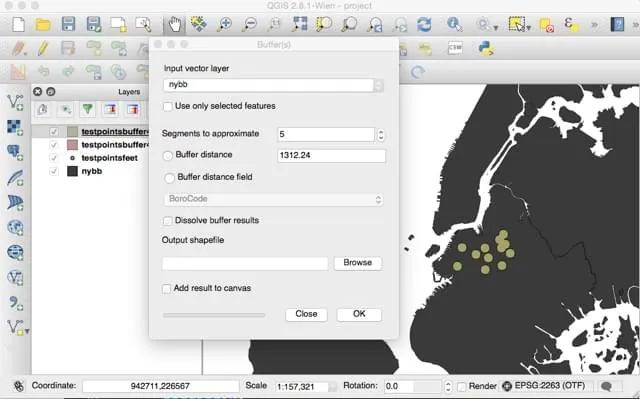640x399 pixels.
Task: Click the New project icon
Action: coord(18,24)
